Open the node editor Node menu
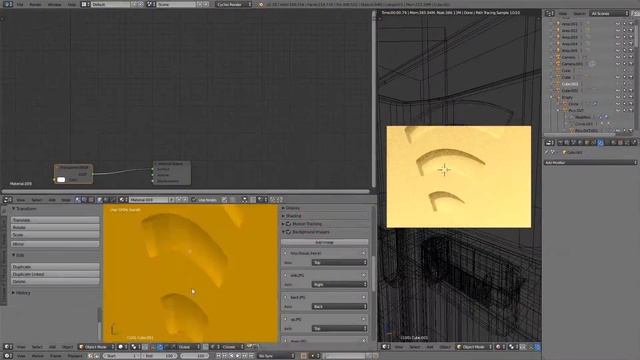640x360 pixels. coord(66,200)
